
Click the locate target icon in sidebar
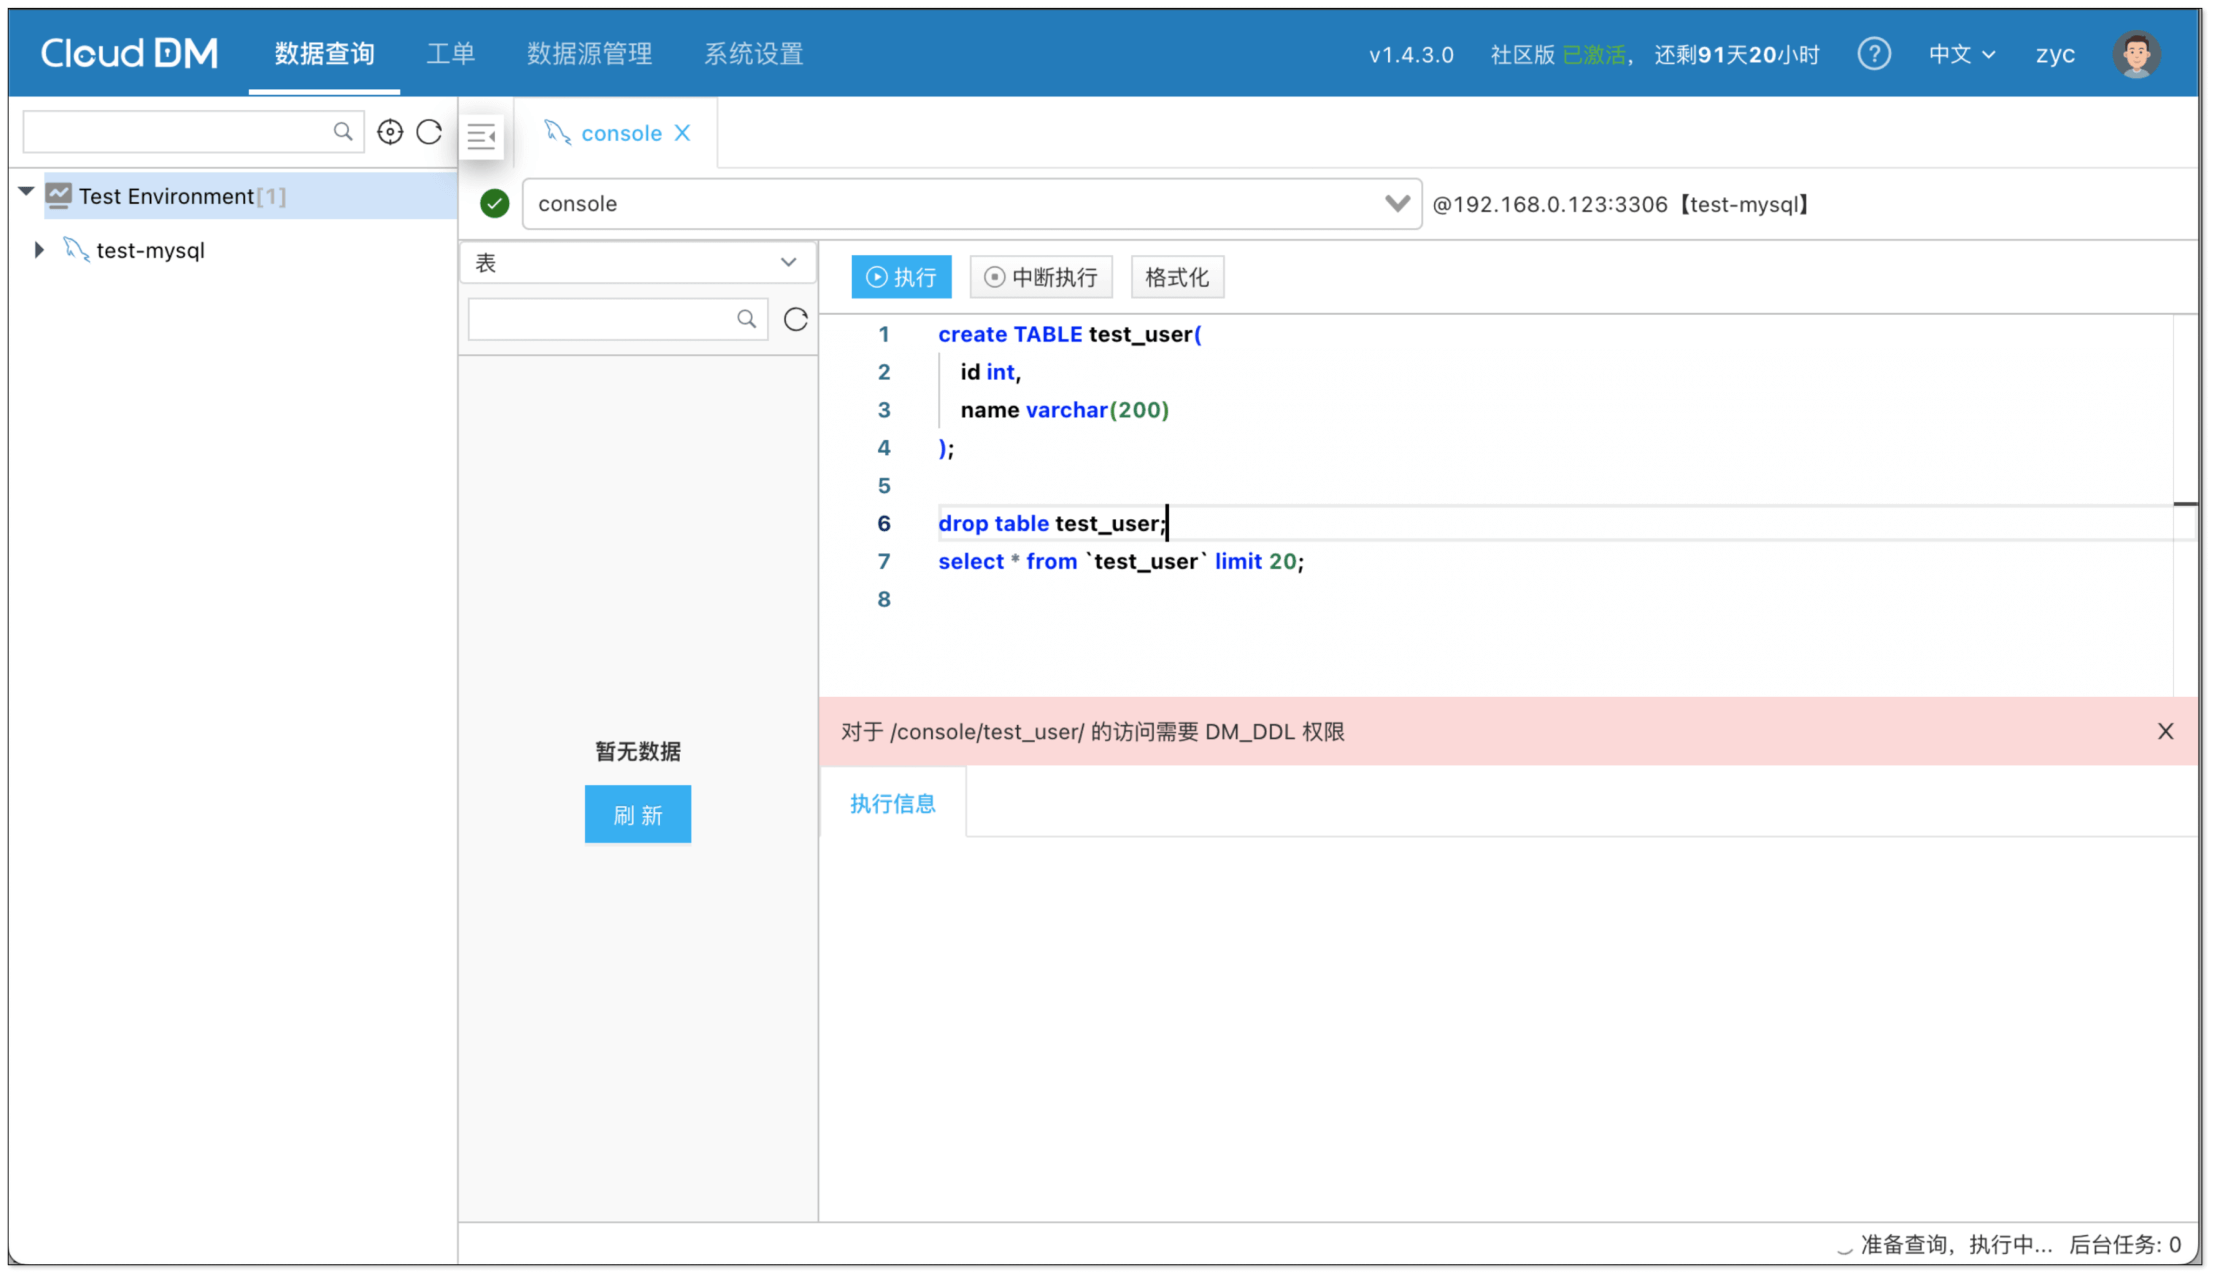(390, 132)
